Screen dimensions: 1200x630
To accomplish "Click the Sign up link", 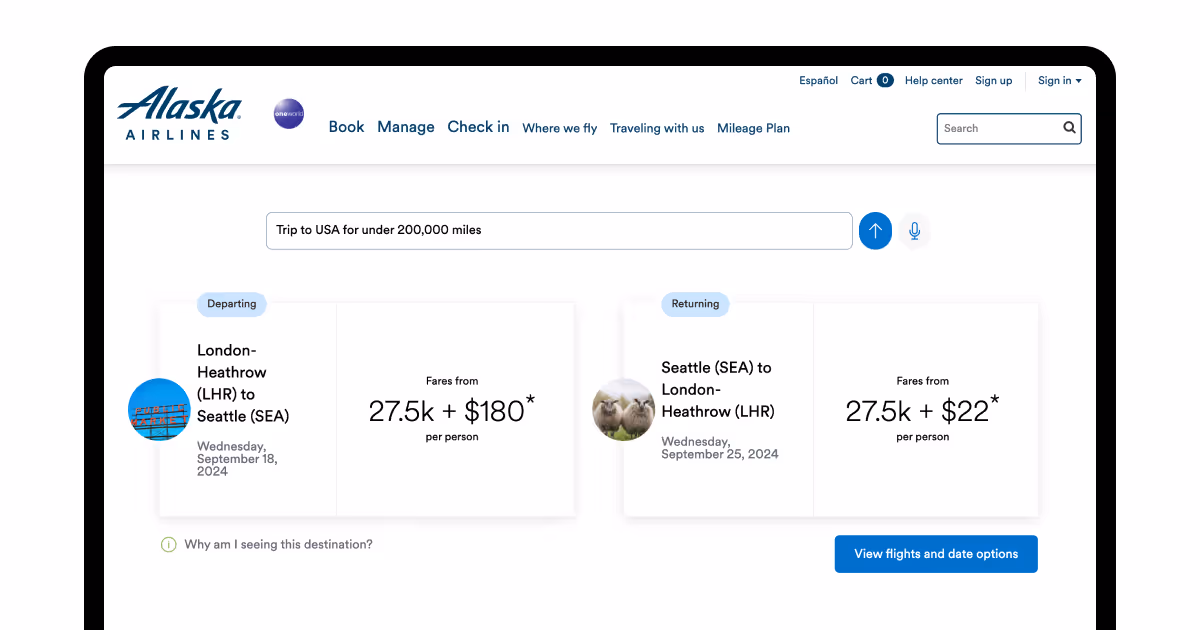I will tap(993, 81).
